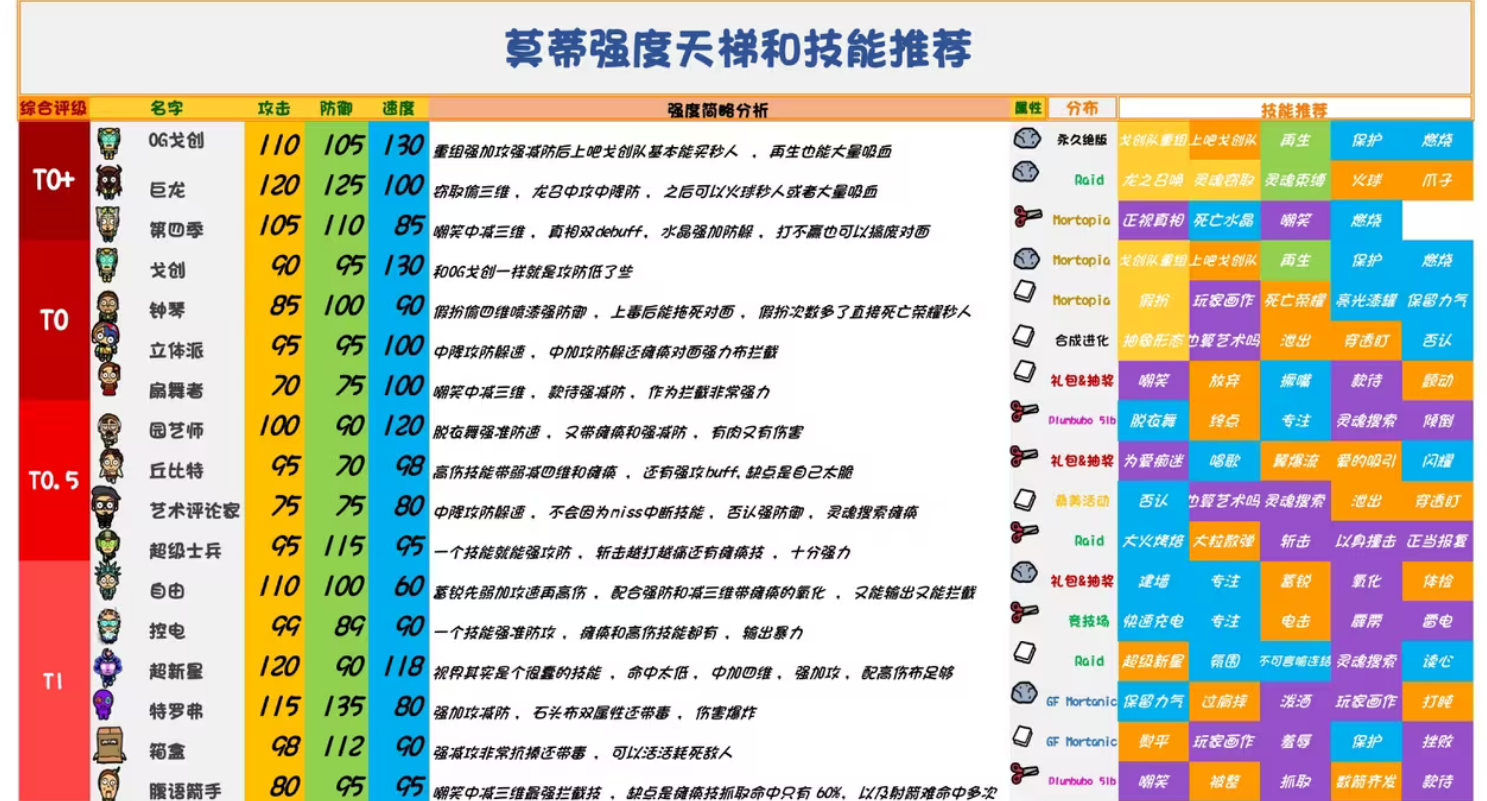Click the 竞技场 distribution cell
Image resolution: width=1487 pixels, height=801 pixels.
point(1089,620)
